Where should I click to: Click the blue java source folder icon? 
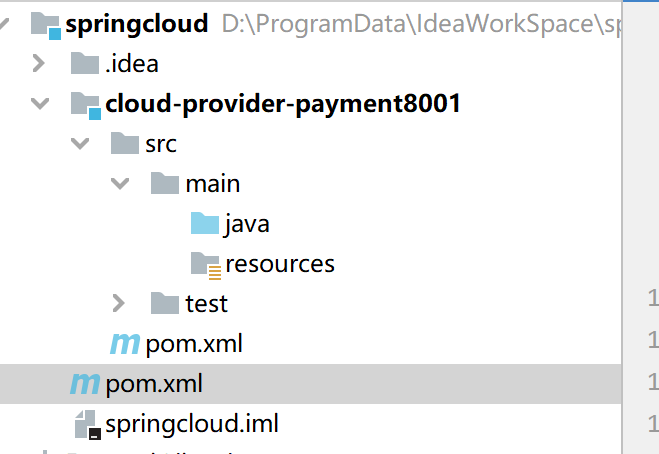tap(205, 223)
